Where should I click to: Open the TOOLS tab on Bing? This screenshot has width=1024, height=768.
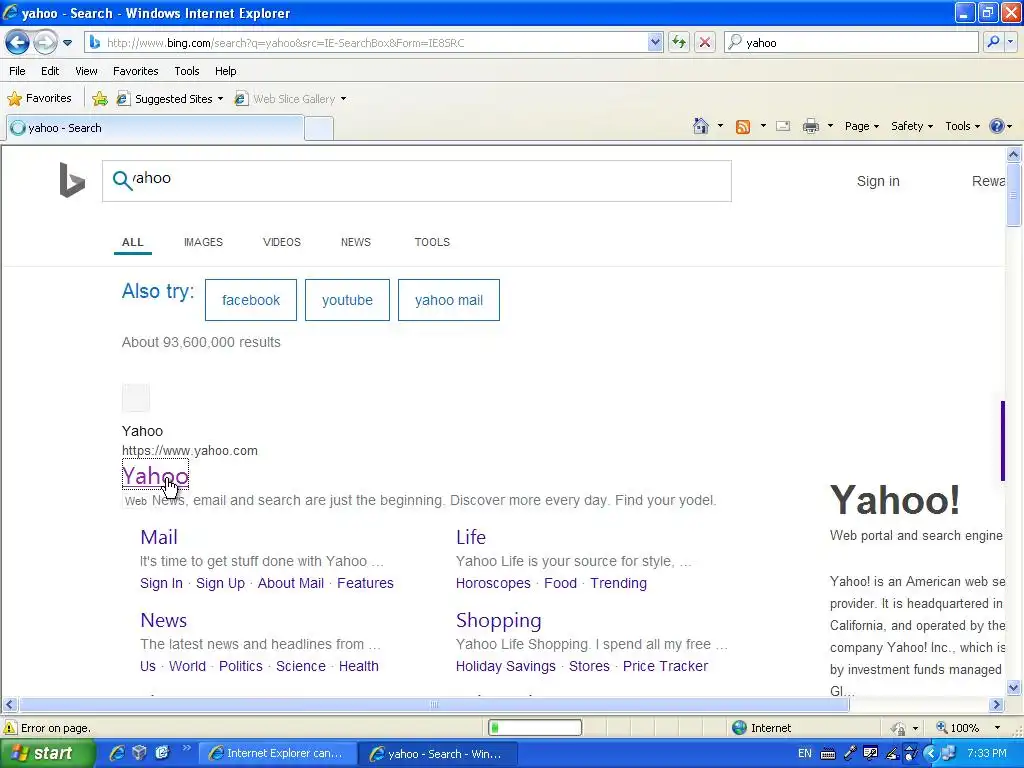point(432,242)
